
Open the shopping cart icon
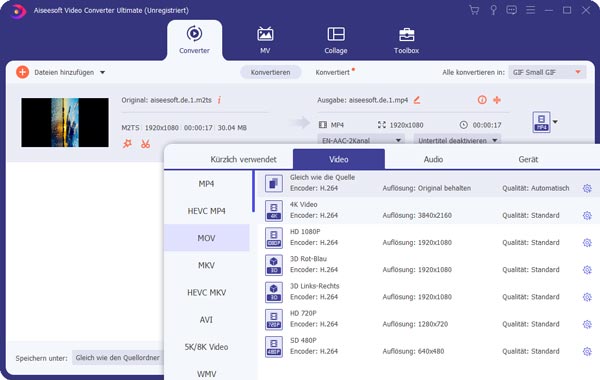click(x=474, y=10)
